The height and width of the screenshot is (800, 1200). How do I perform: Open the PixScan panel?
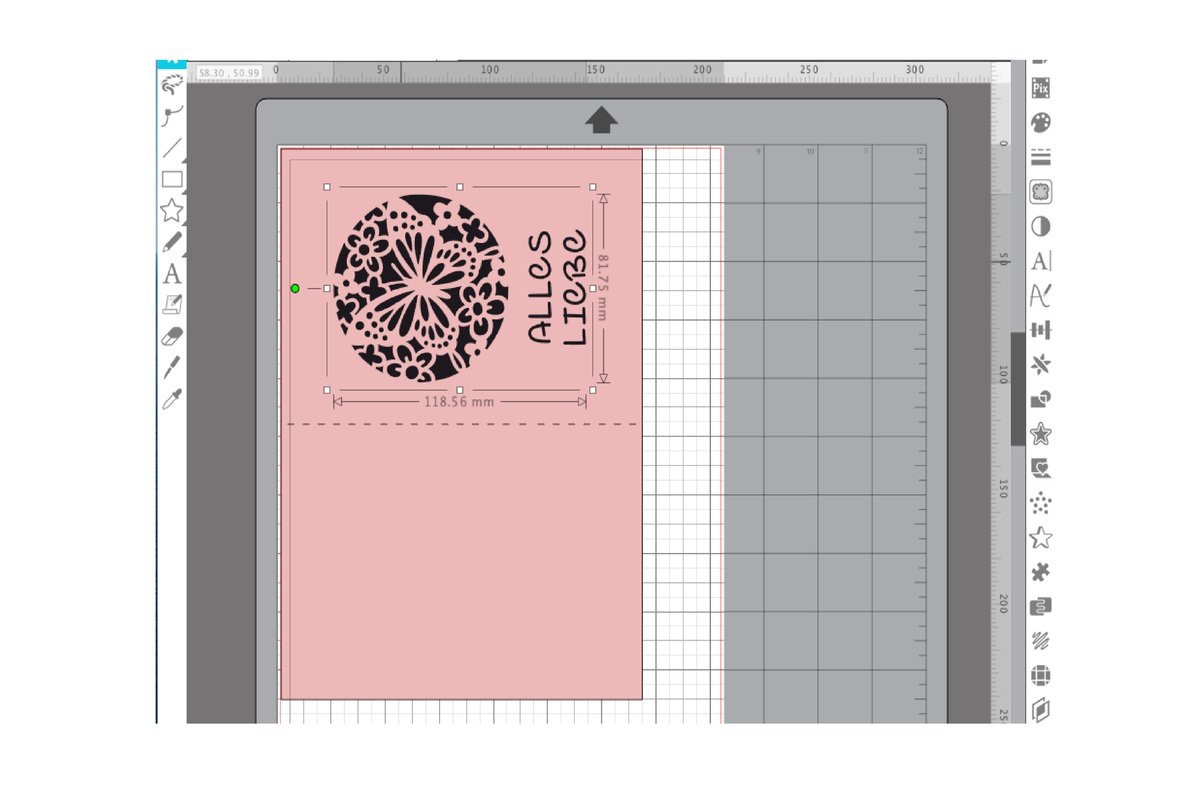tap(1040, 87)
